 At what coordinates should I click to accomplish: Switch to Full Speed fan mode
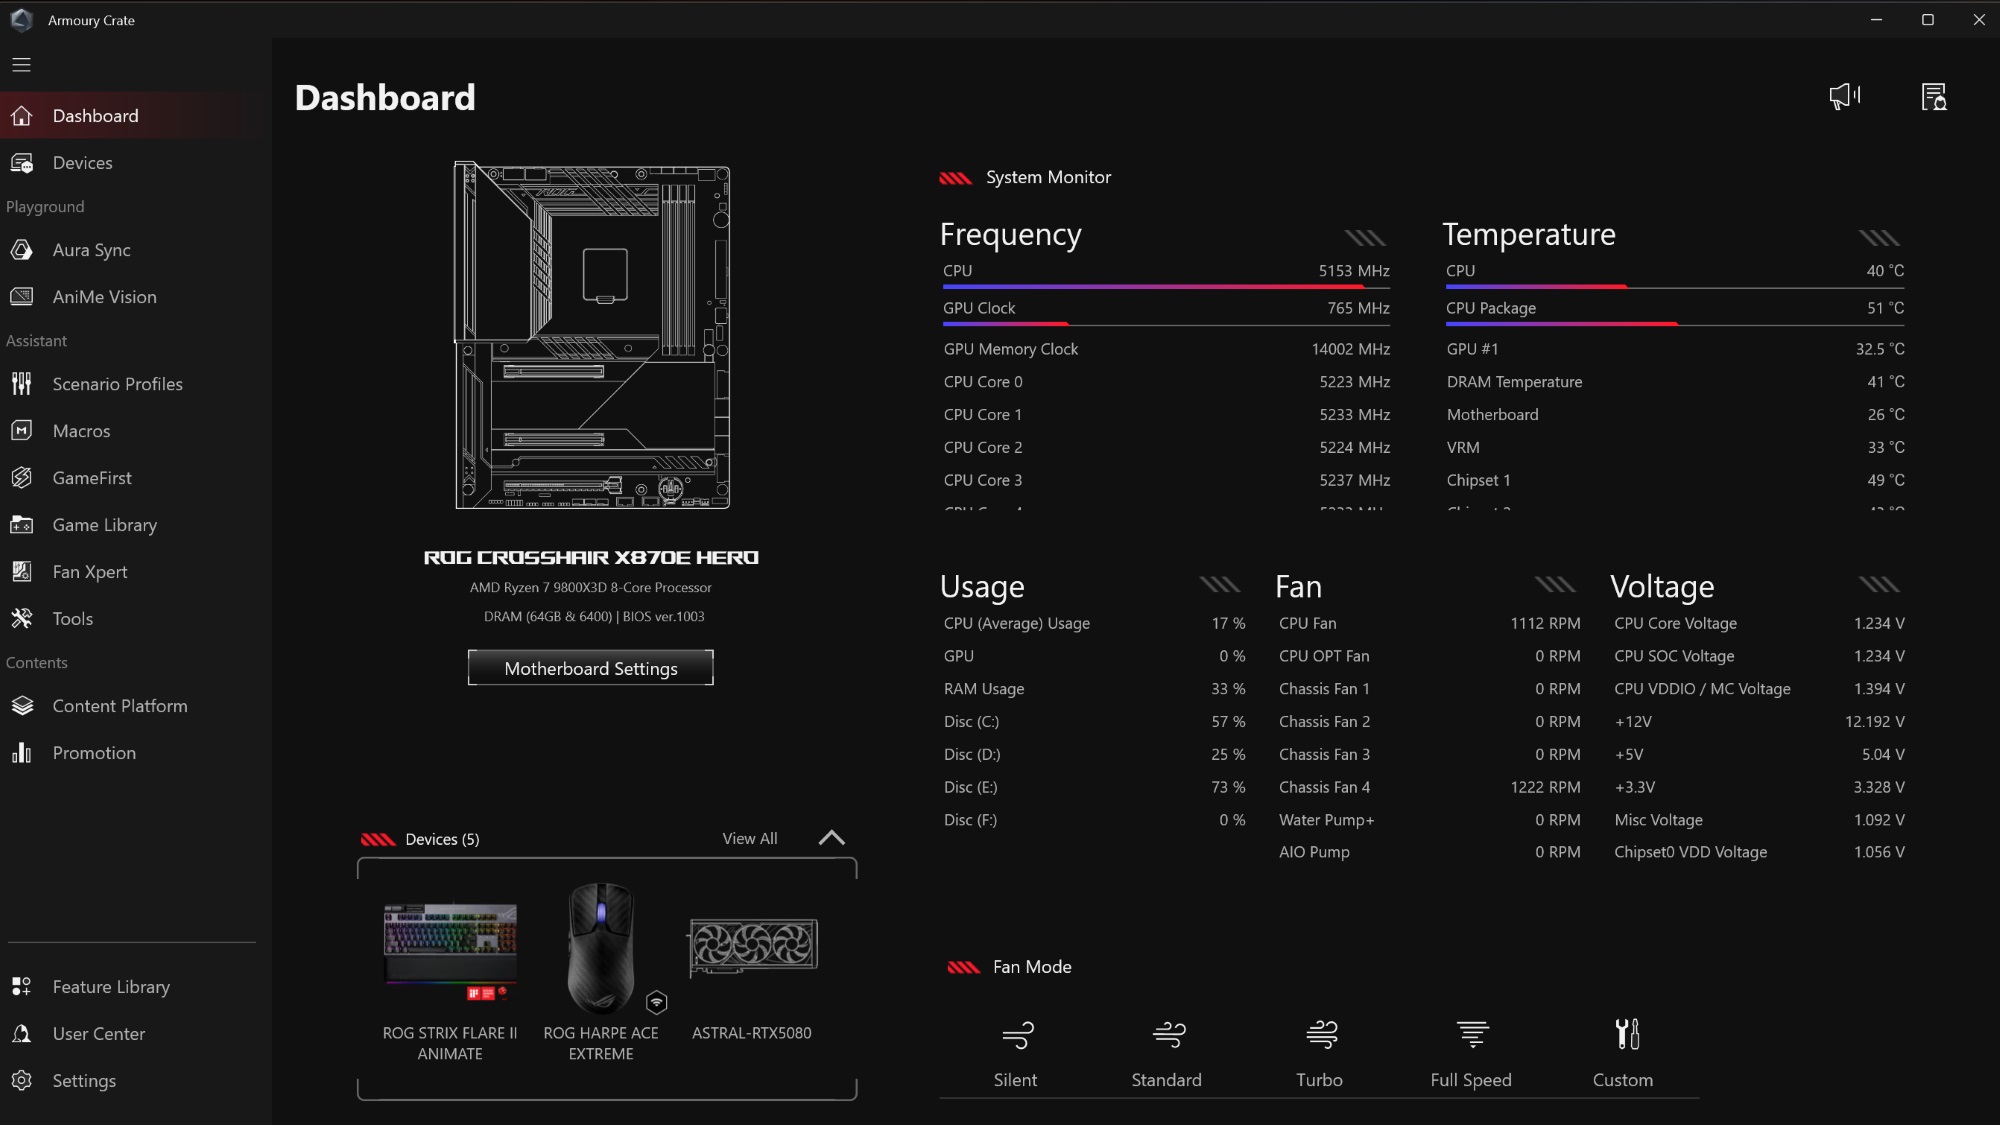tap(1472, 1035)
